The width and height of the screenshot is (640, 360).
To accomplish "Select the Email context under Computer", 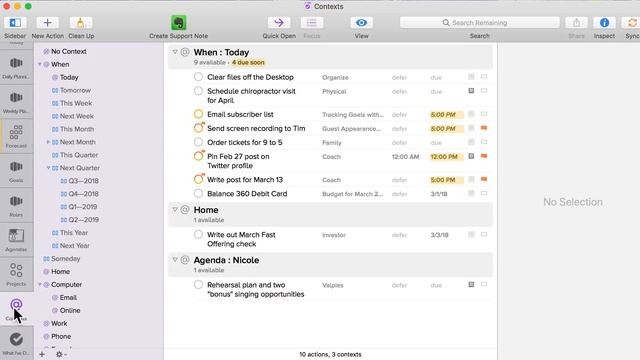I will click(x=68, y=298).
